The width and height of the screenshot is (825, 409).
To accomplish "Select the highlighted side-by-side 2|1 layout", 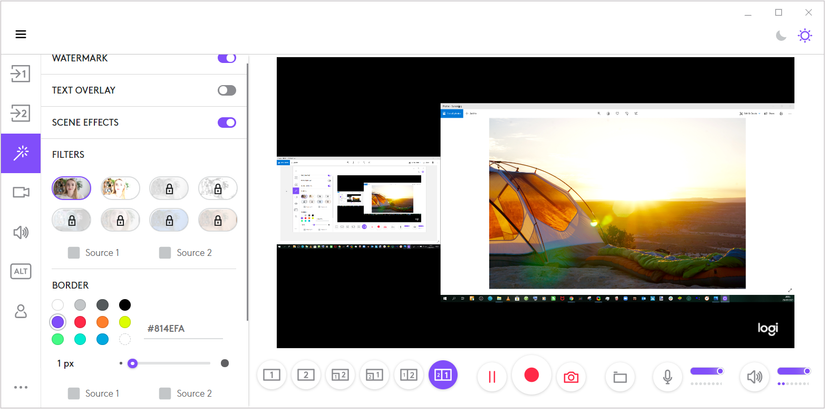I will (443, 375).
